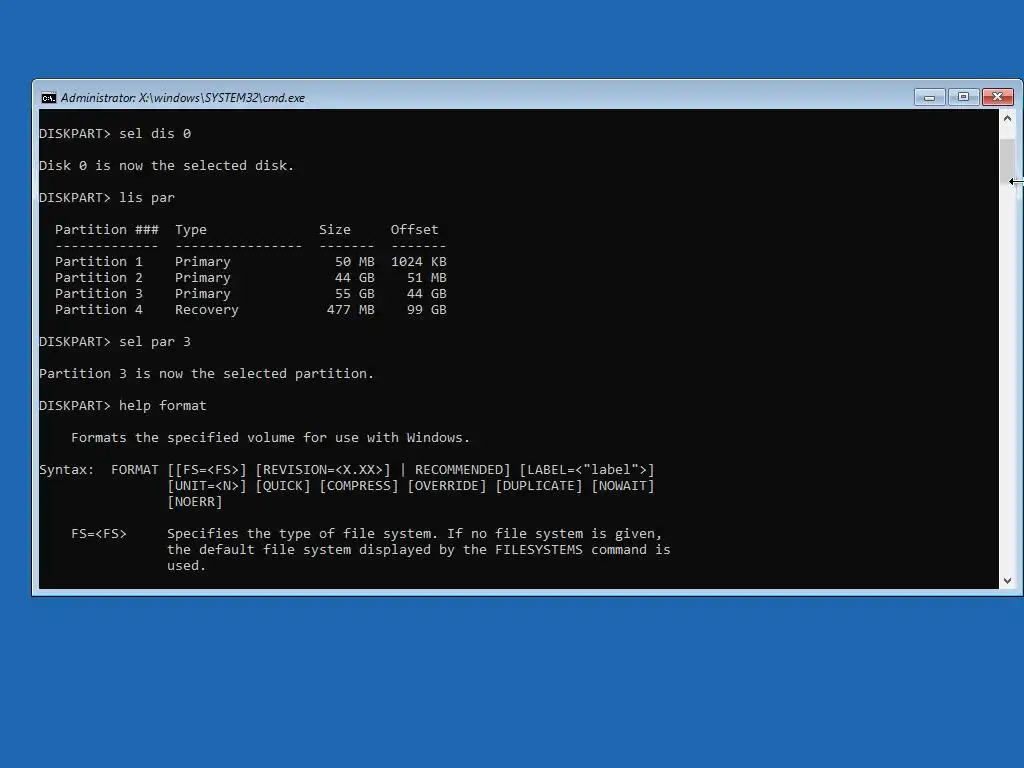
Task: Click the 'RECOMMENDED]' syntax option
Action: click(x=462, y=470)
